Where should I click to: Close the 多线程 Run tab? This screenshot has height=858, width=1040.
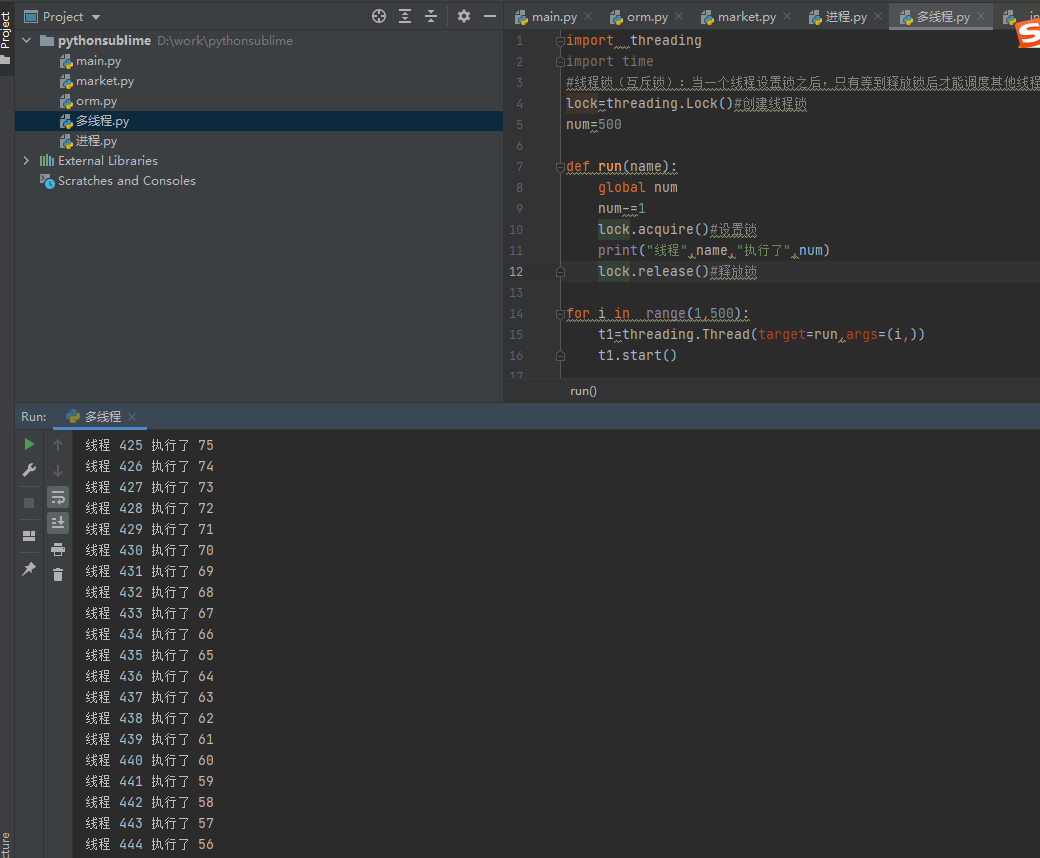pos(132,417)
